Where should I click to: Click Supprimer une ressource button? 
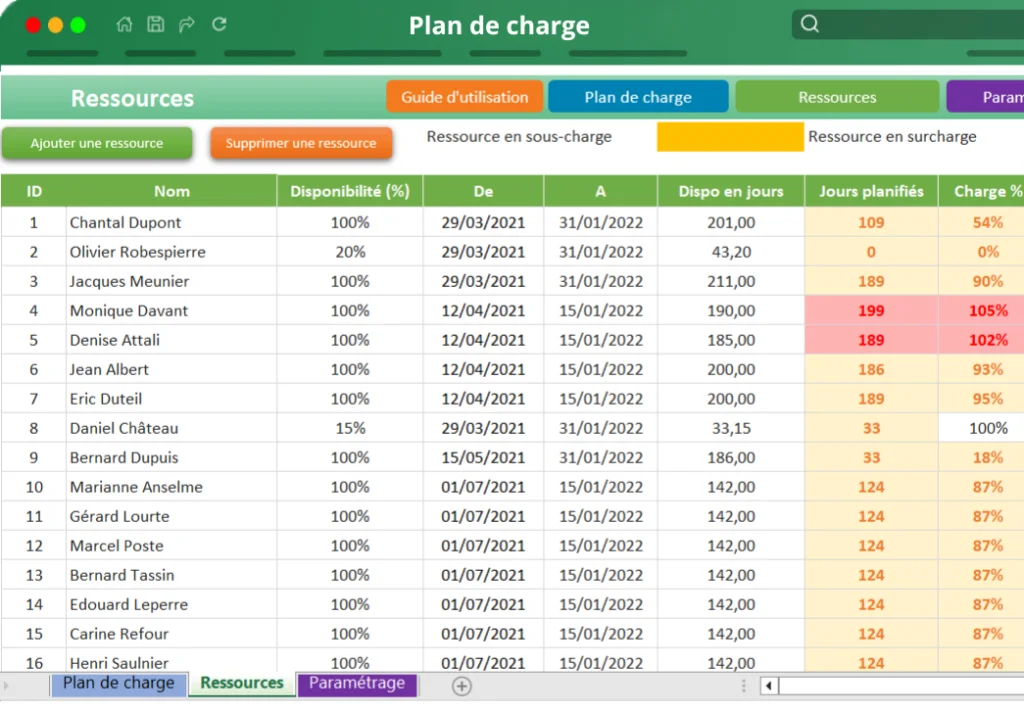click(x=301, y=143)
